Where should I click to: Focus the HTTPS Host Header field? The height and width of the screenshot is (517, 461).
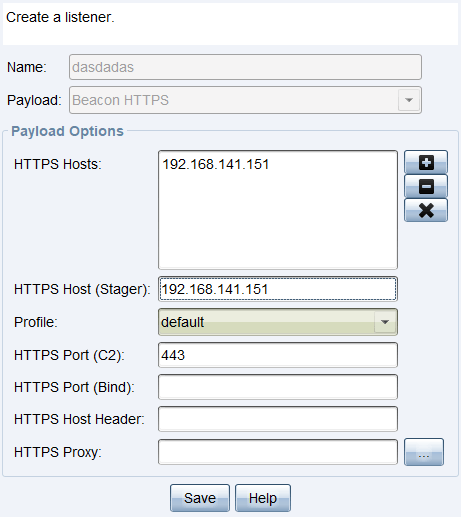278,419
